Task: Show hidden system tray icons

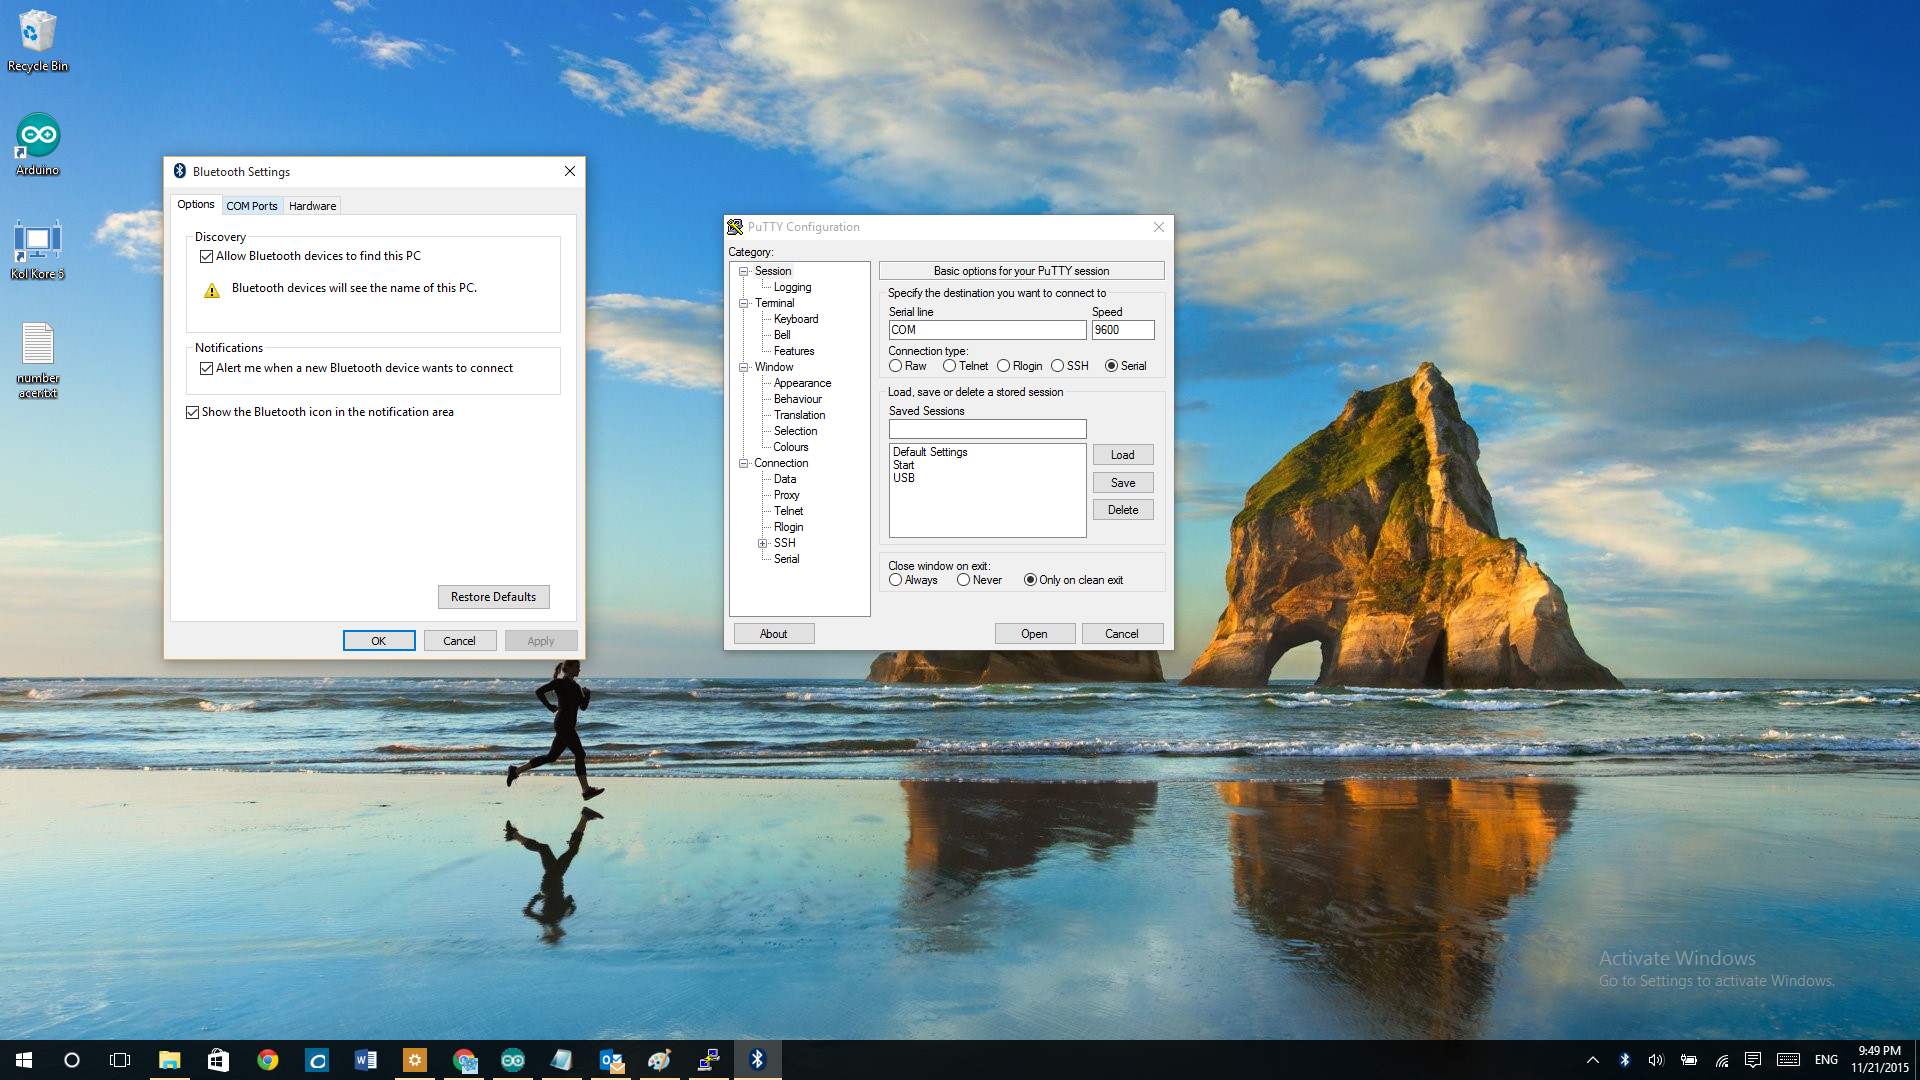Action: (1593, 1060)
